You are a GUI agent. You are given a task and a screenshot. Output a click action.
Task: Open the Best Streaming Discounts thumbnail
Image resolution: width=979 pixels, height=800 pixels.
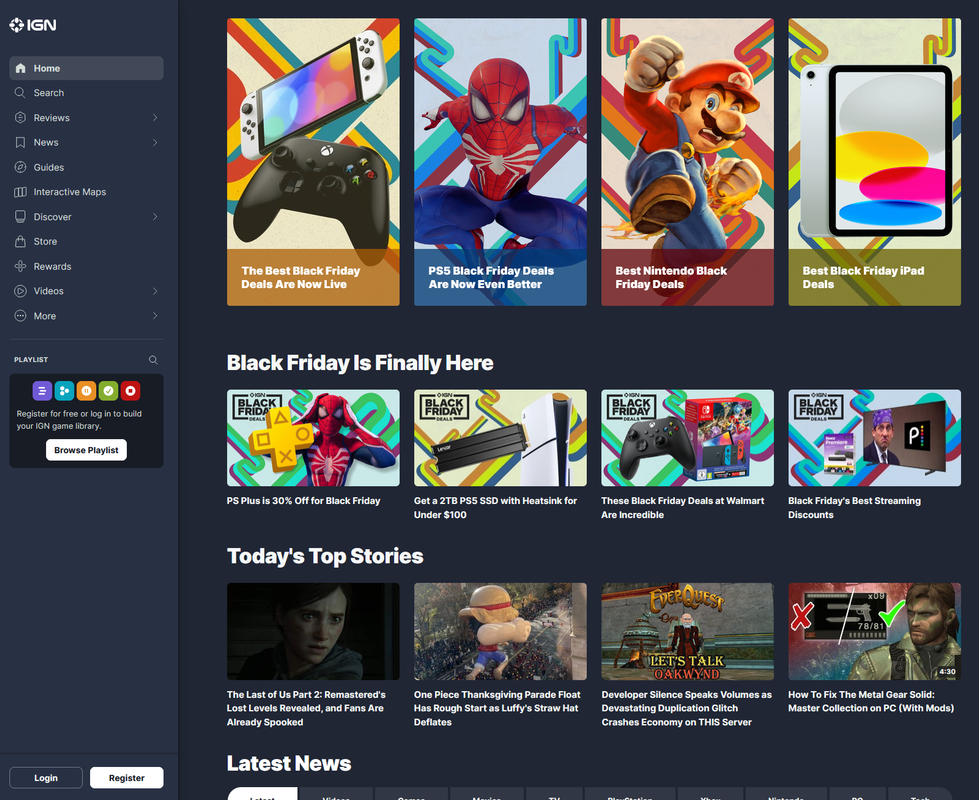click(x=875, y=438)
